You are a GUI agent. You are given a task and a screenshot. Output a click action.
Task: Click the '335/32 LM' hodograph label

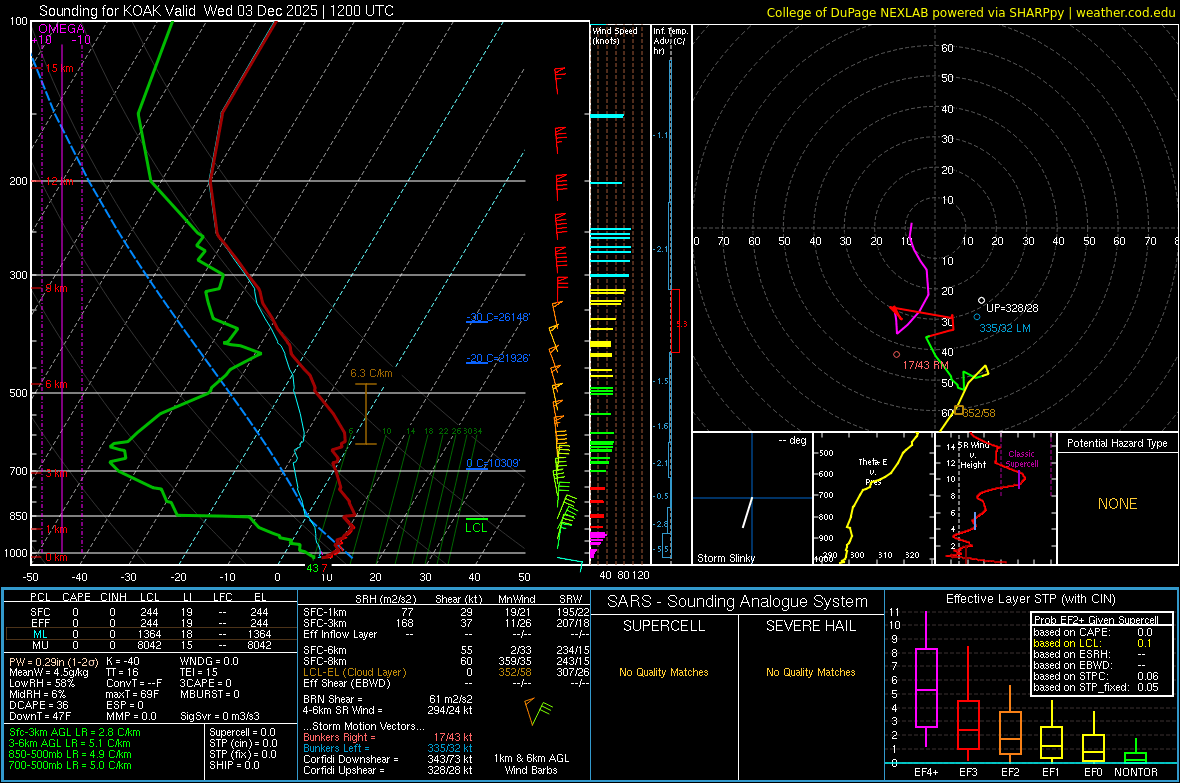1005,328
